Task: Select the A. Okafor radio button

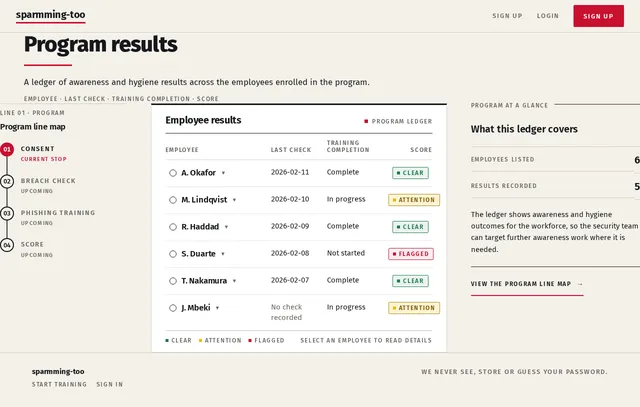Action: tap(173, 173)
